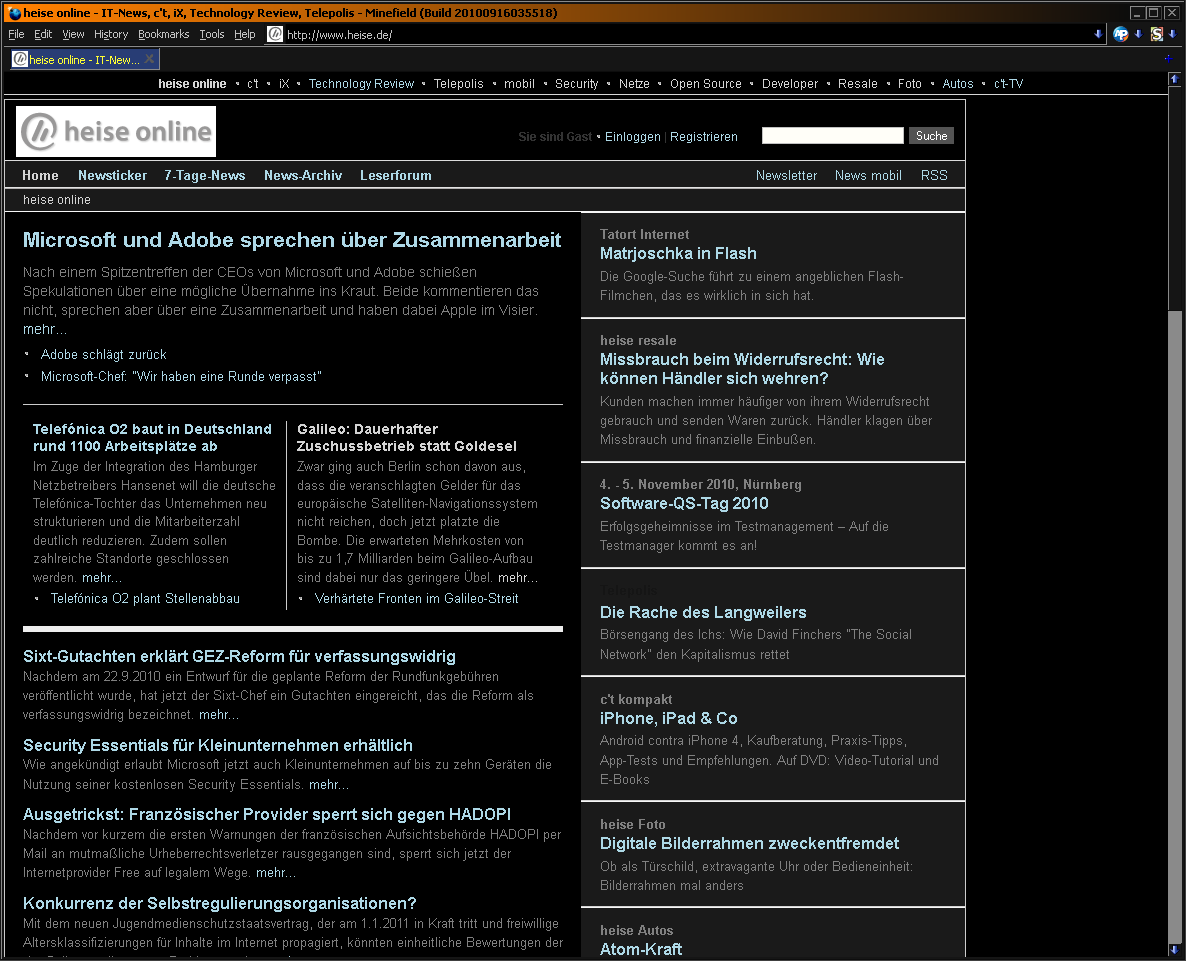Click the Einloggen link

pos(632,137)
